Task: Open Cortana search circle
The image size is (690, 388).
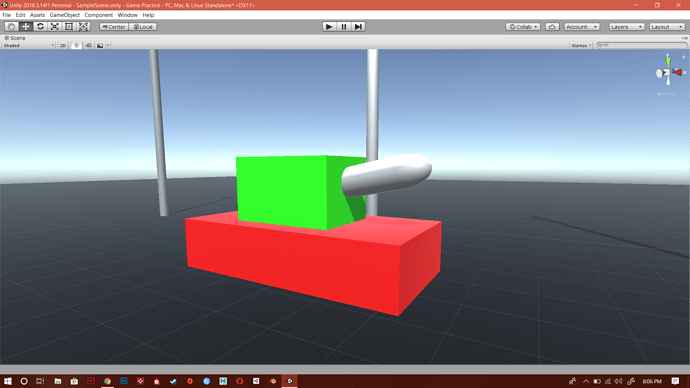Action: coord(24,381)
